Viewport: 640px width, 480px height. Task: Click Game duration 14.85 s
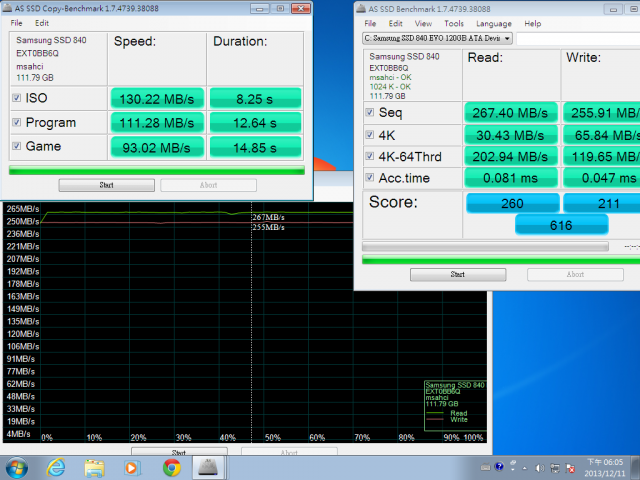255,147
